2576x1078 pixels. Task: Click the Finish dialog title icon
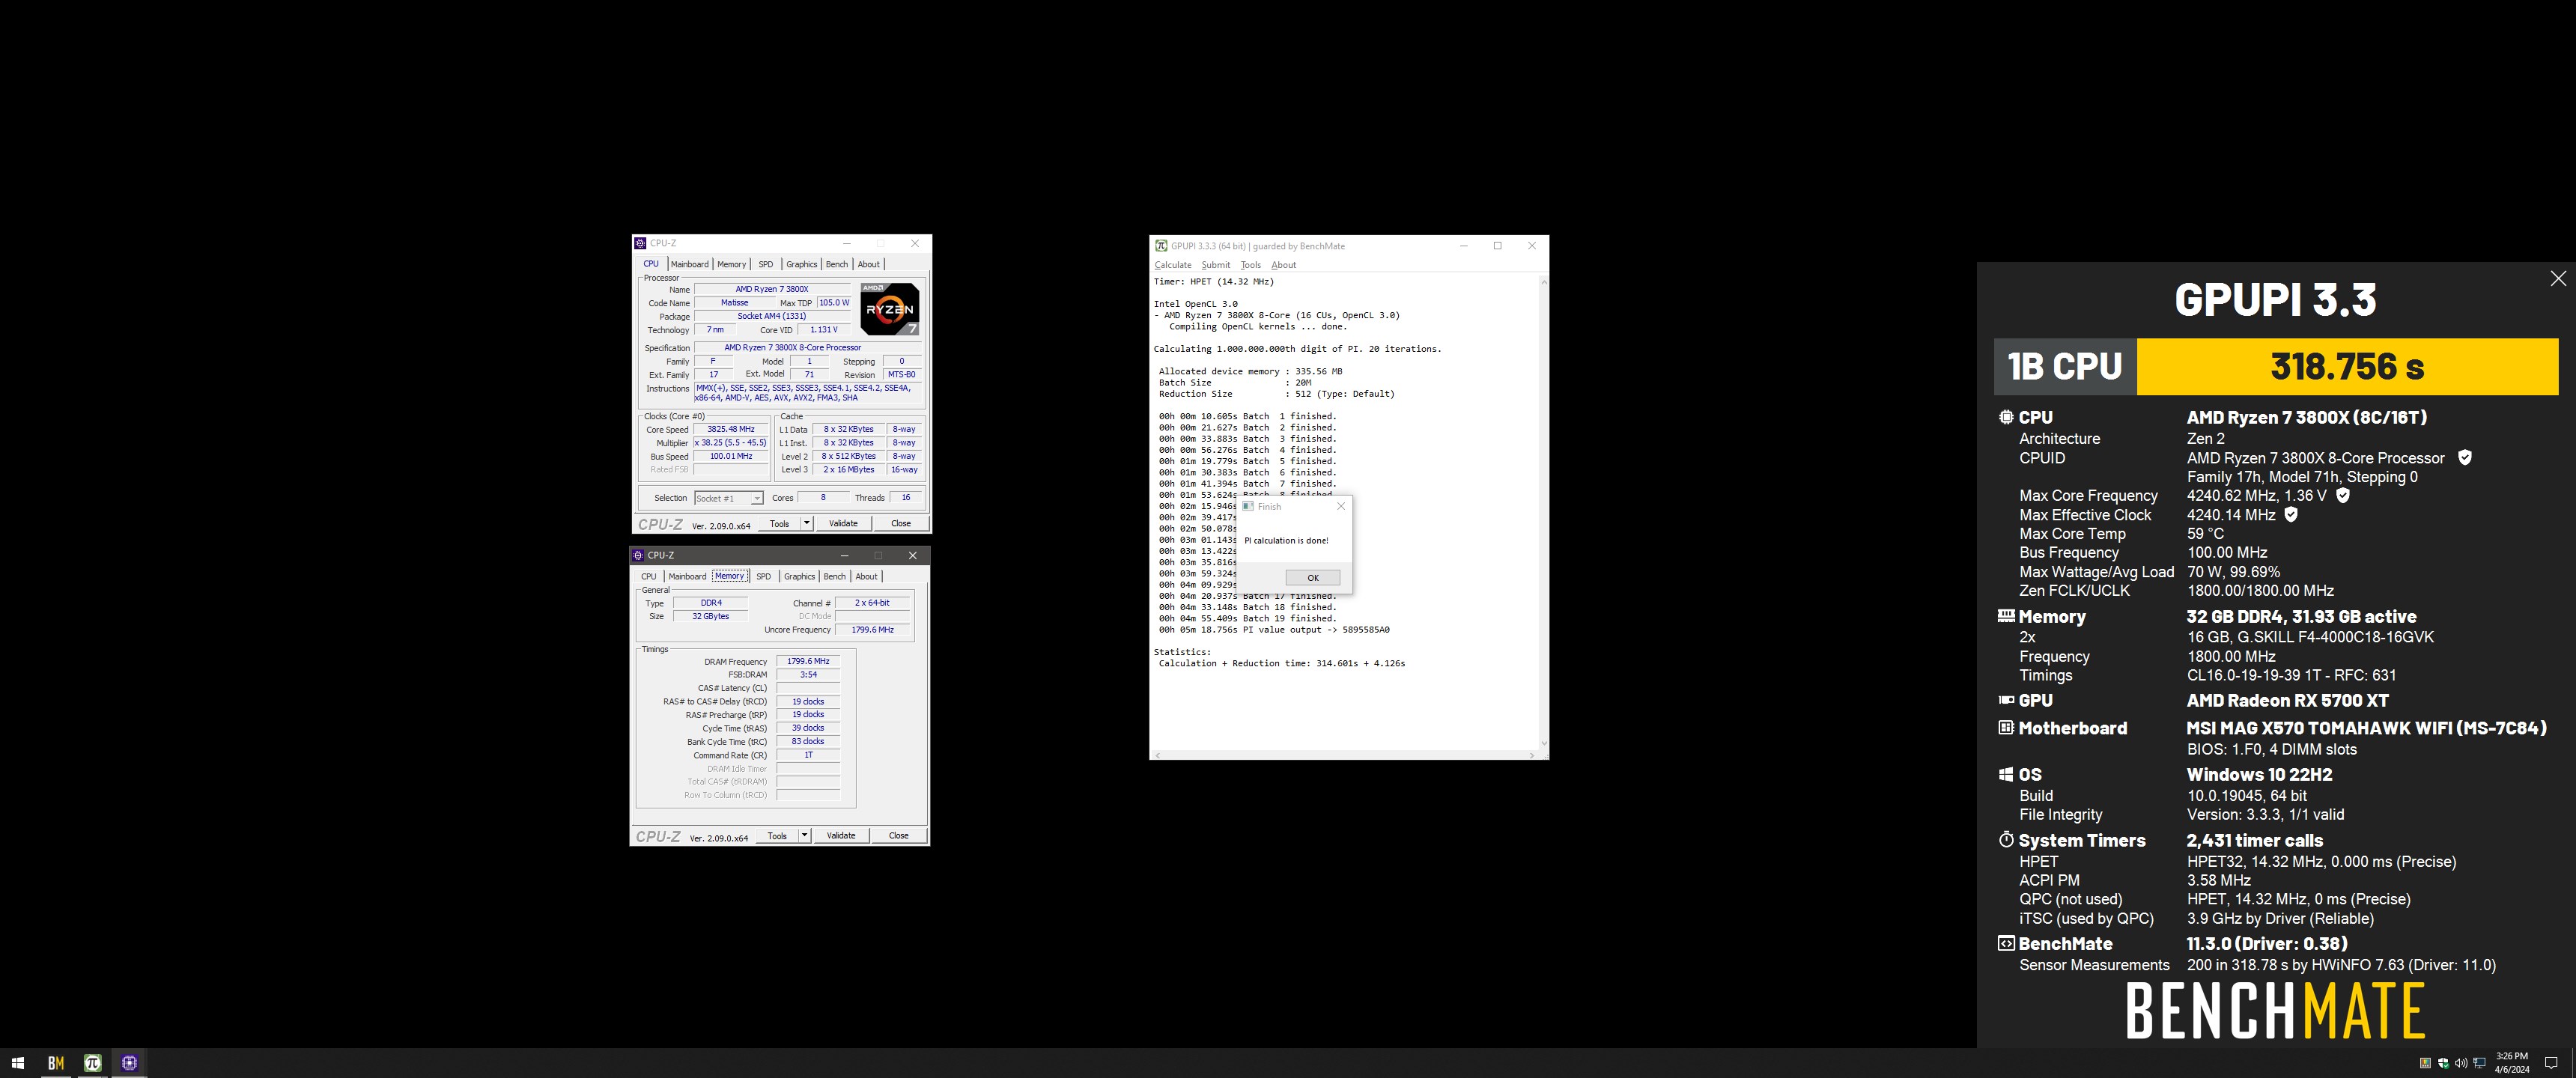pyautogui.click(x=1248, y=506)
